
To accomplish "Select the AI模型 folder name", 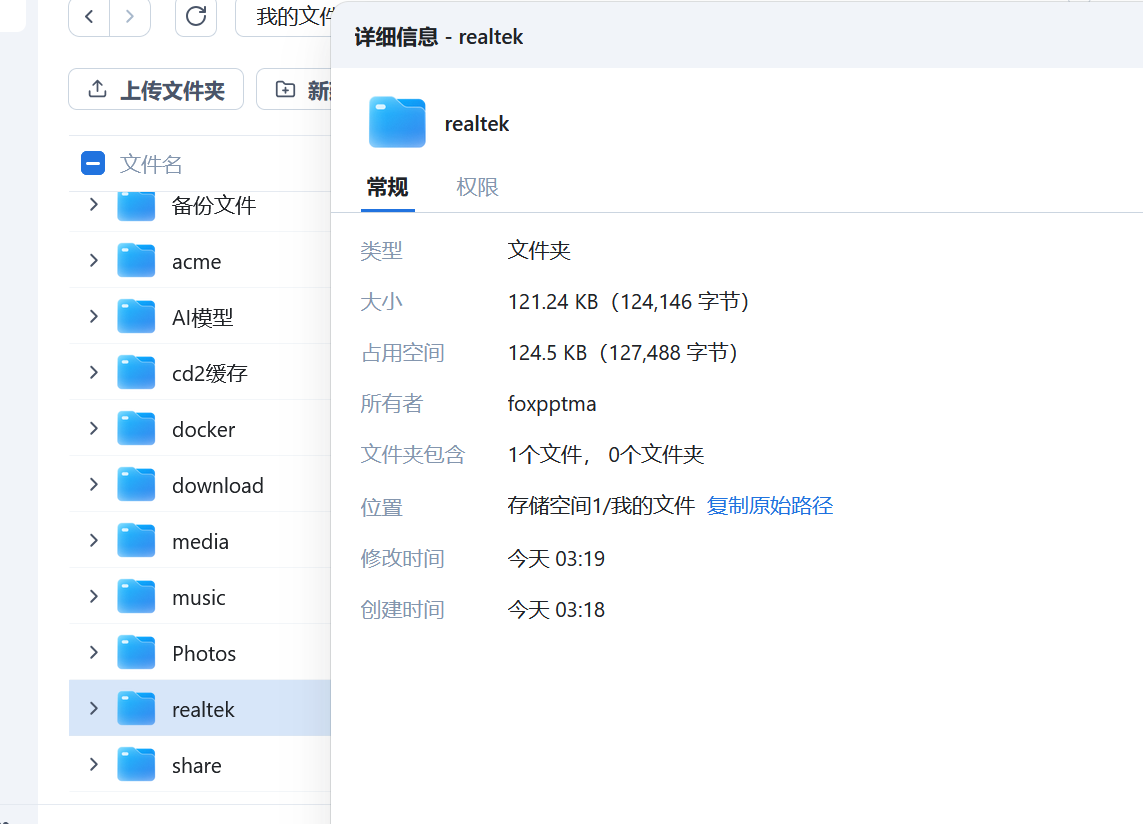I will point(203,317).
